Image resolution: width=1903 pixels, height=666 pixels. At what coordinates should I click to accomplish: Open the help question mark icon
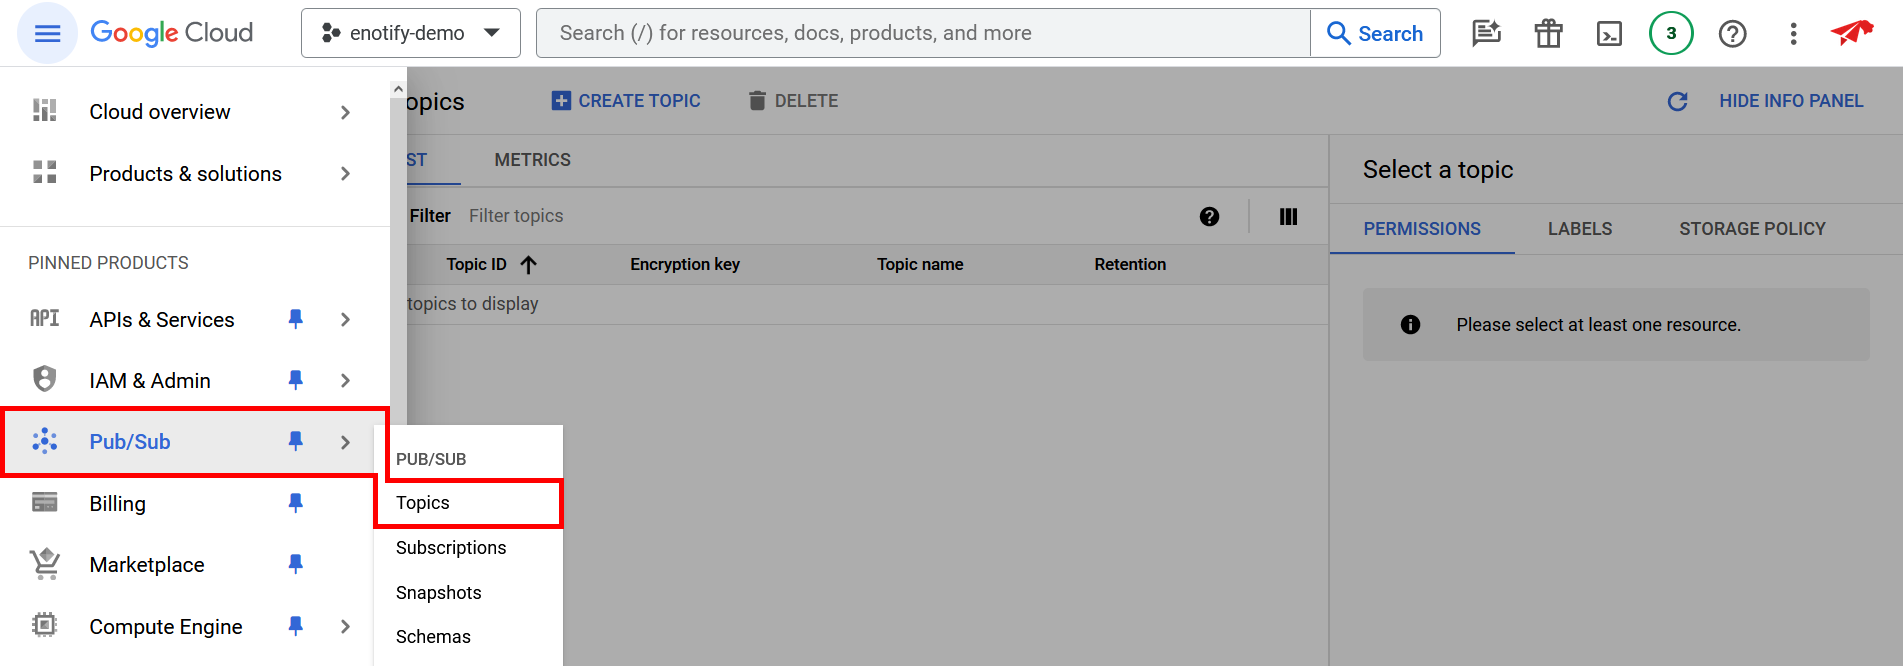pyautogui.click(x=1732, y=34)
